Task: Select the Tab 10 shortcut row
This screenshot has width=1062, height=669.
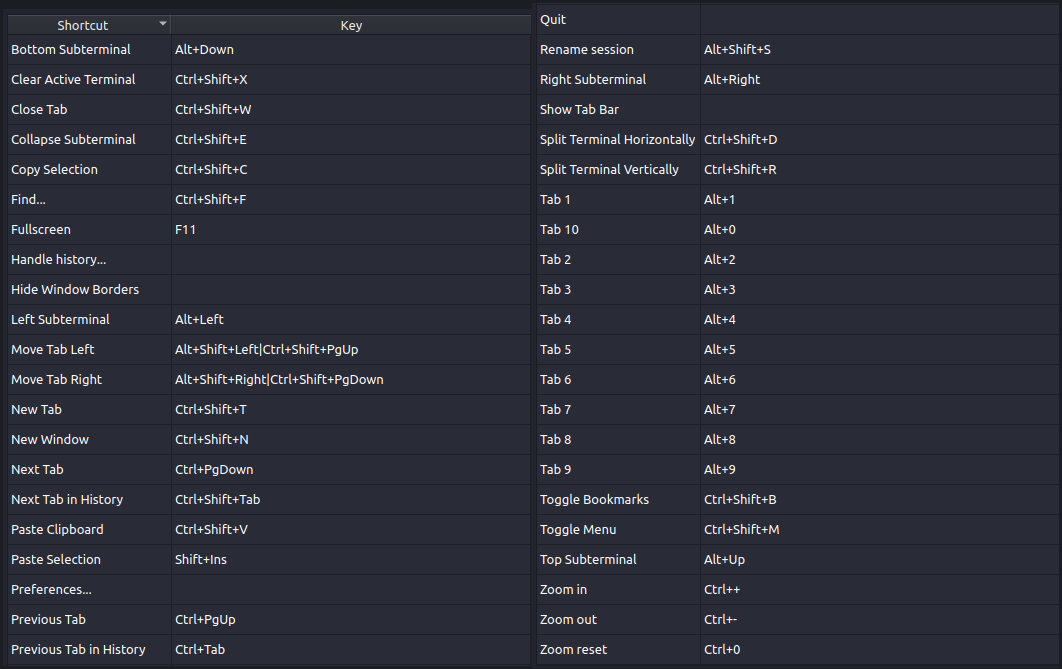Action: click(x=797, y=230)
